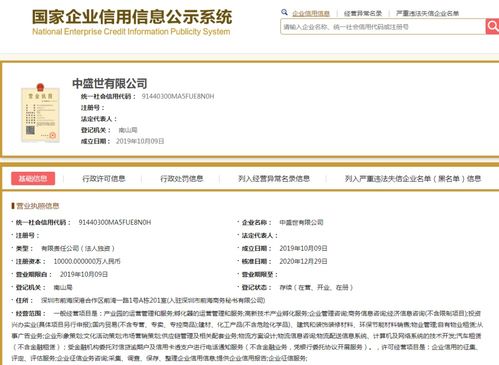Screen dimensions: 499x365
Task: Focus the enterprise name search field
Action: coord(383,27)
